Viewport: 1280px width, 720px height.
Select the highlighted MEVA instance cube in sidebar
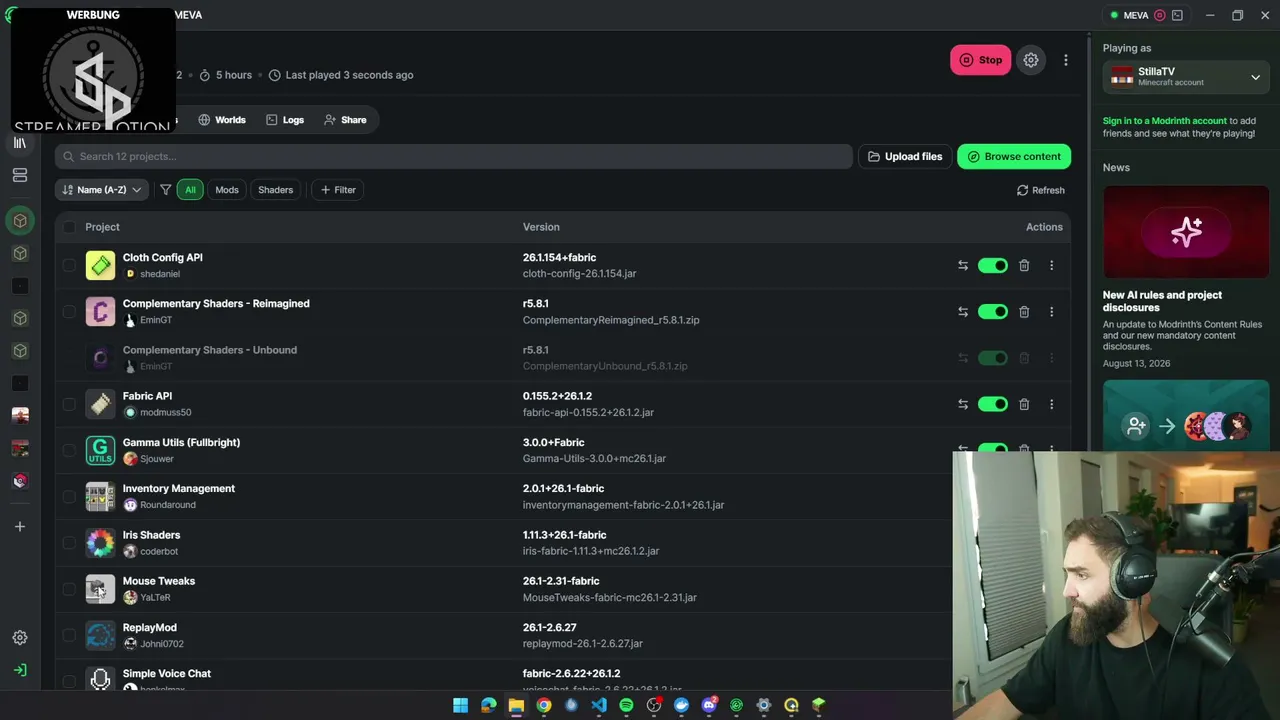[20, 220]
